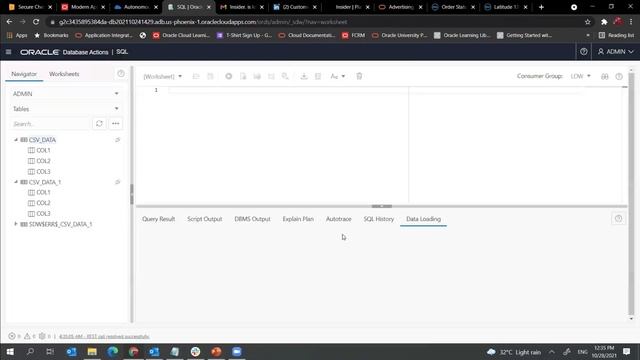The image size is (640, 360).
Task: Click the Run Statement icon
Action: click(229, 76)
